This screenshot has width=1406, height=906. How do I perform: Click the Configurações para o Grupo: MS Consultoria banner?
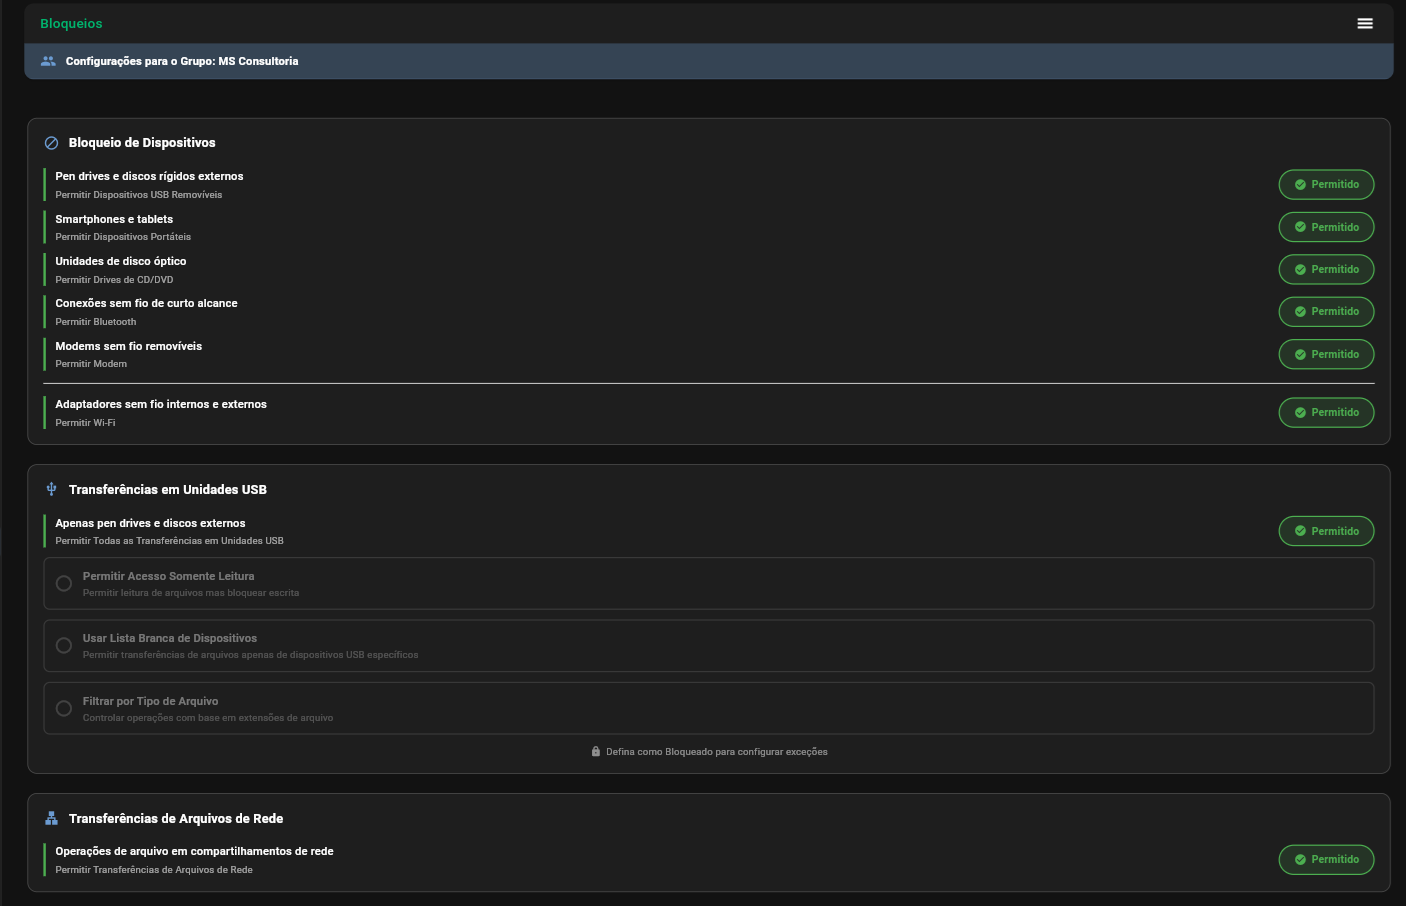pyautogui.click(x=708, y=61)
